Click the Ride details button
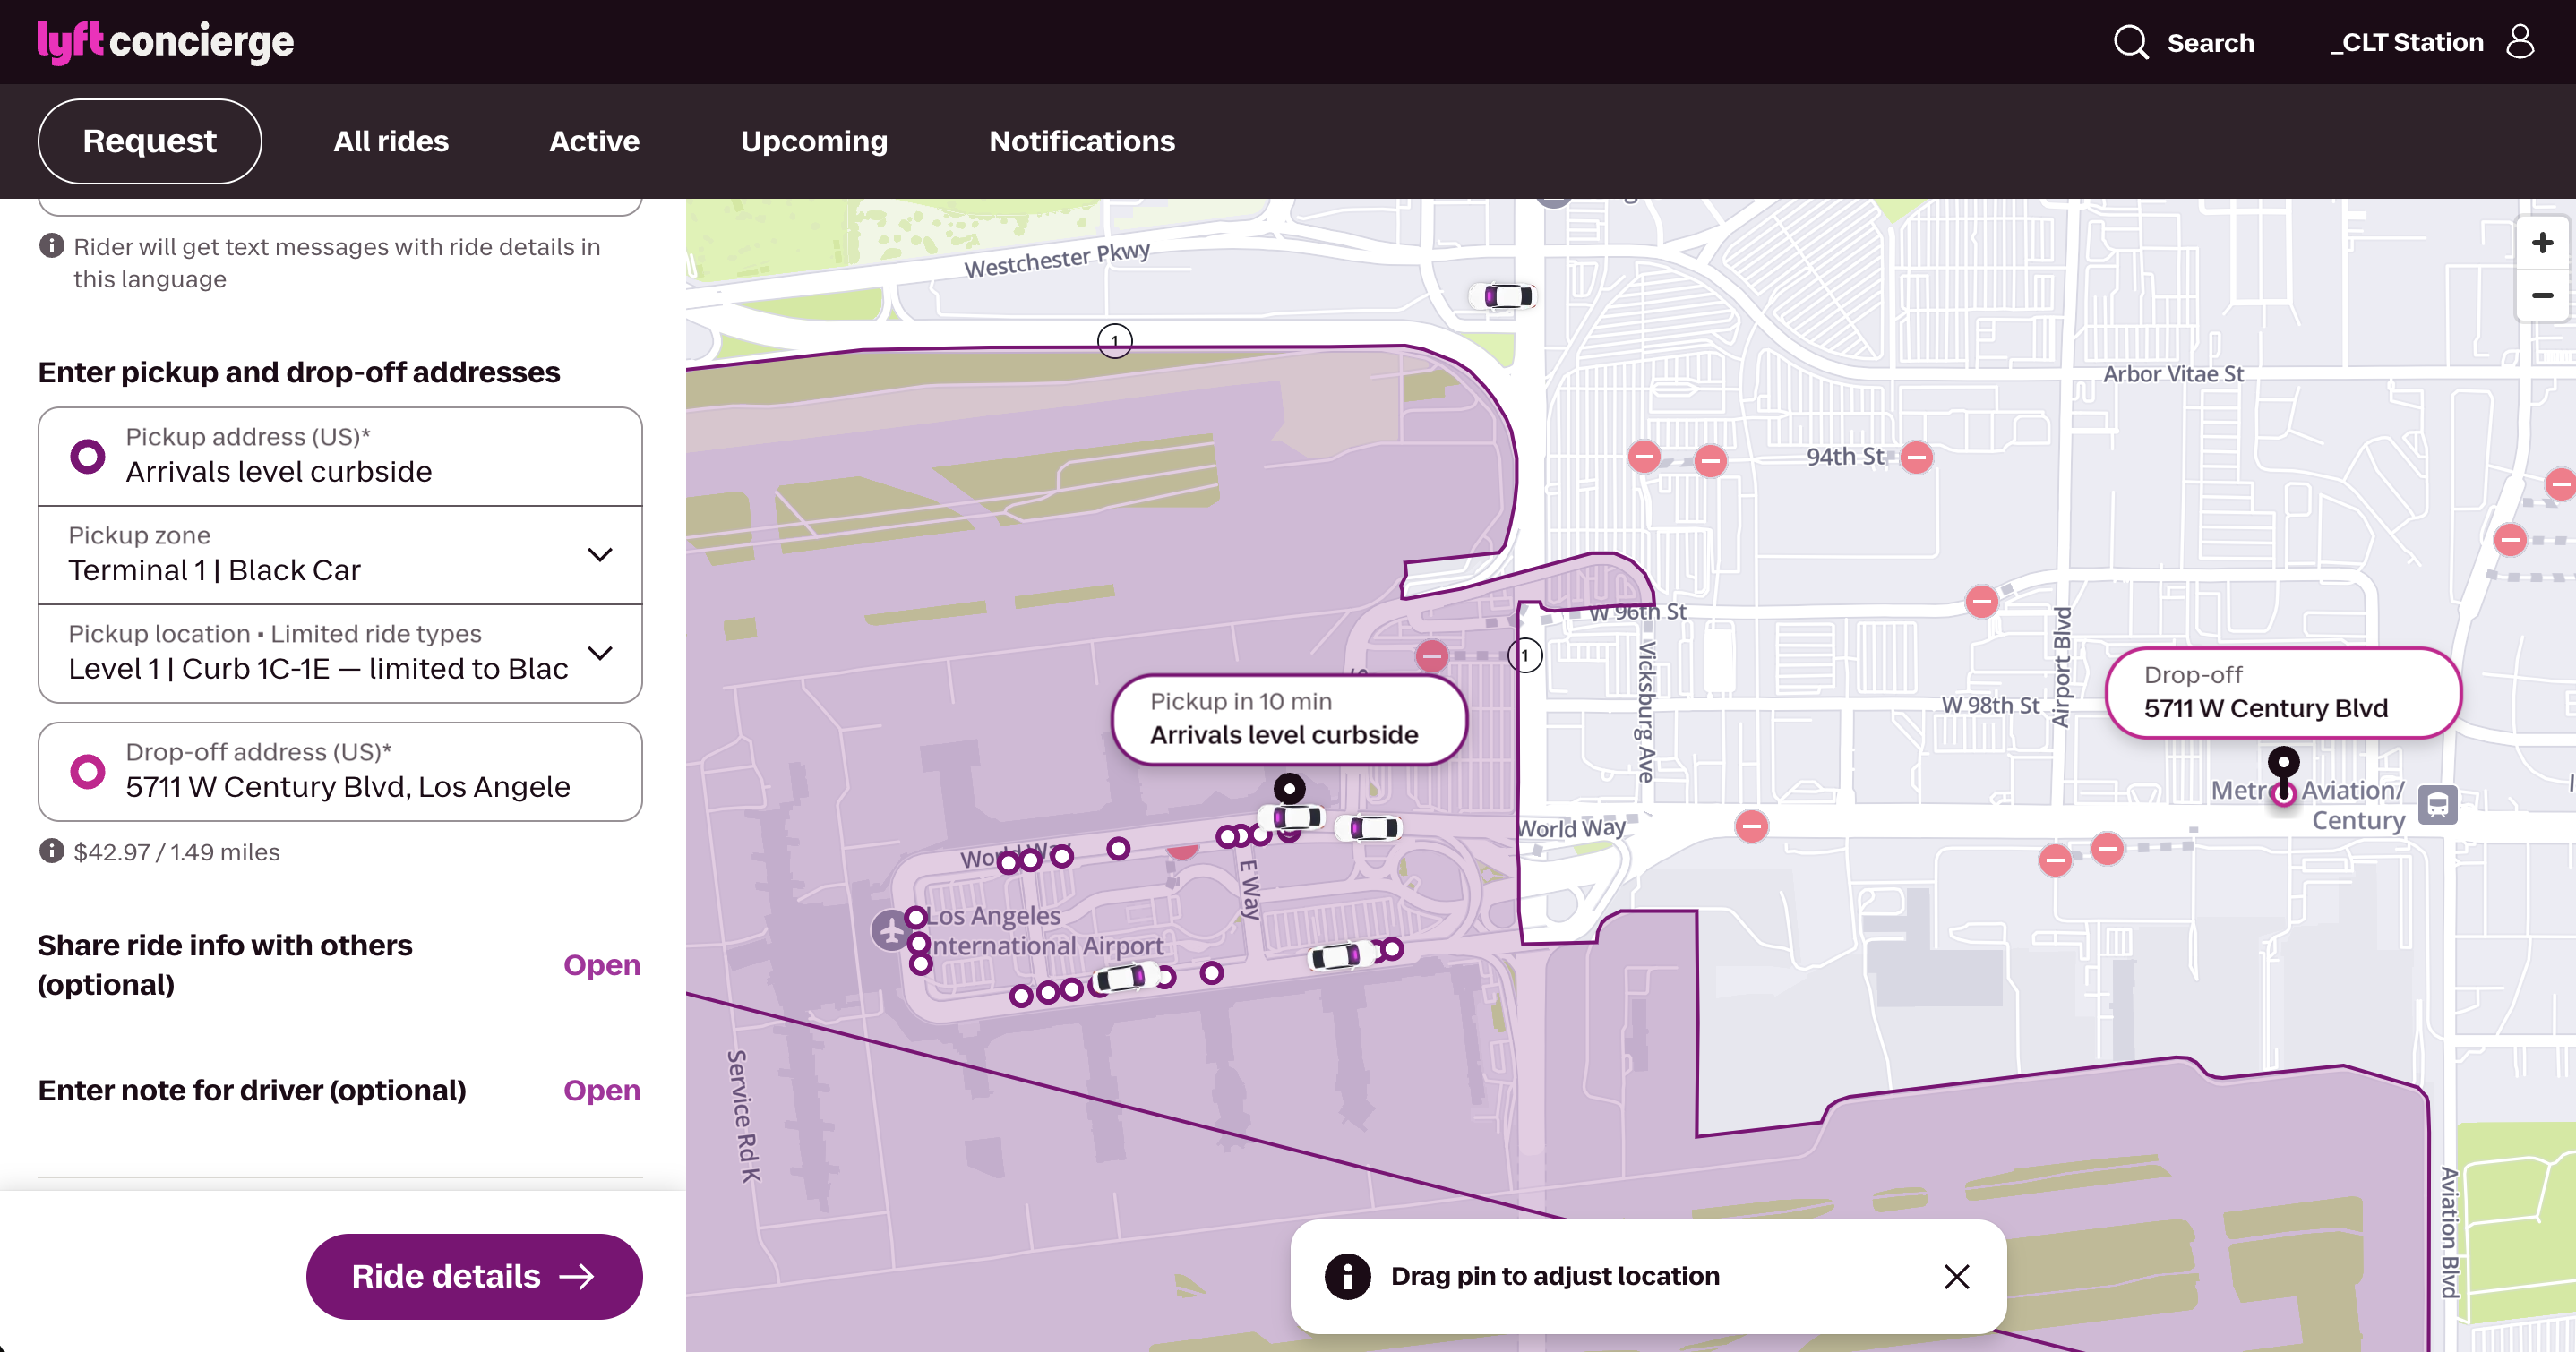 point(474,1276)
